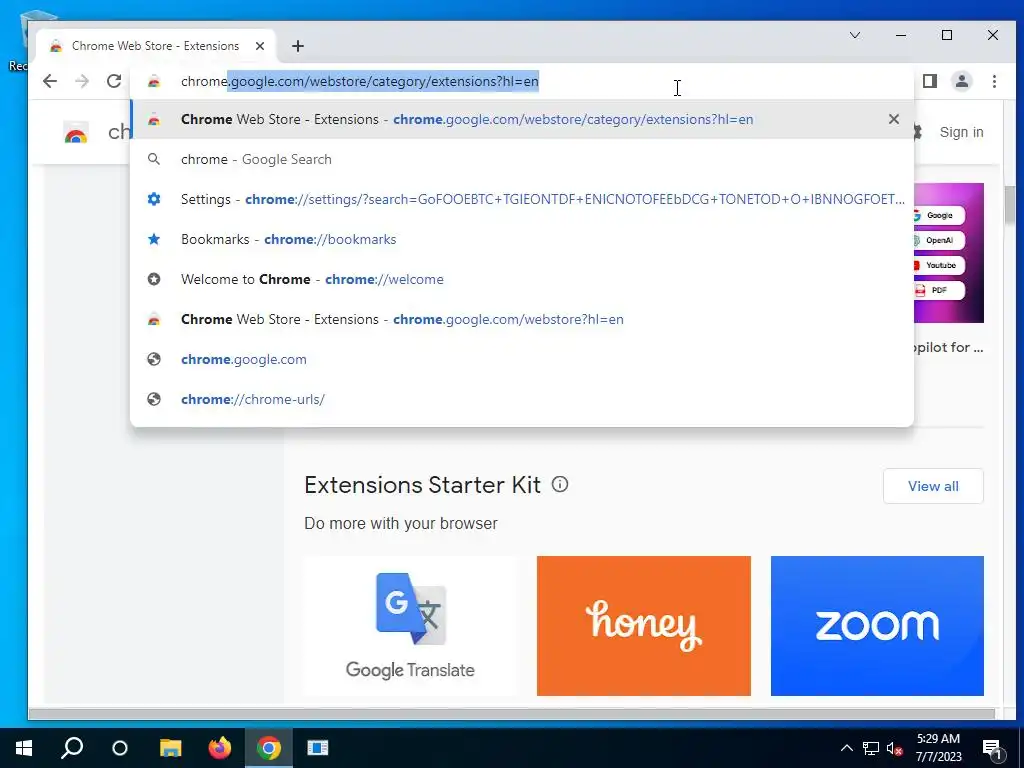Image resolution: width=1024 pixels, height=768 pixels.
Task: Click the vertical page scrollbar thumb
Action: pyautogui.click(x=1010, y=205)
